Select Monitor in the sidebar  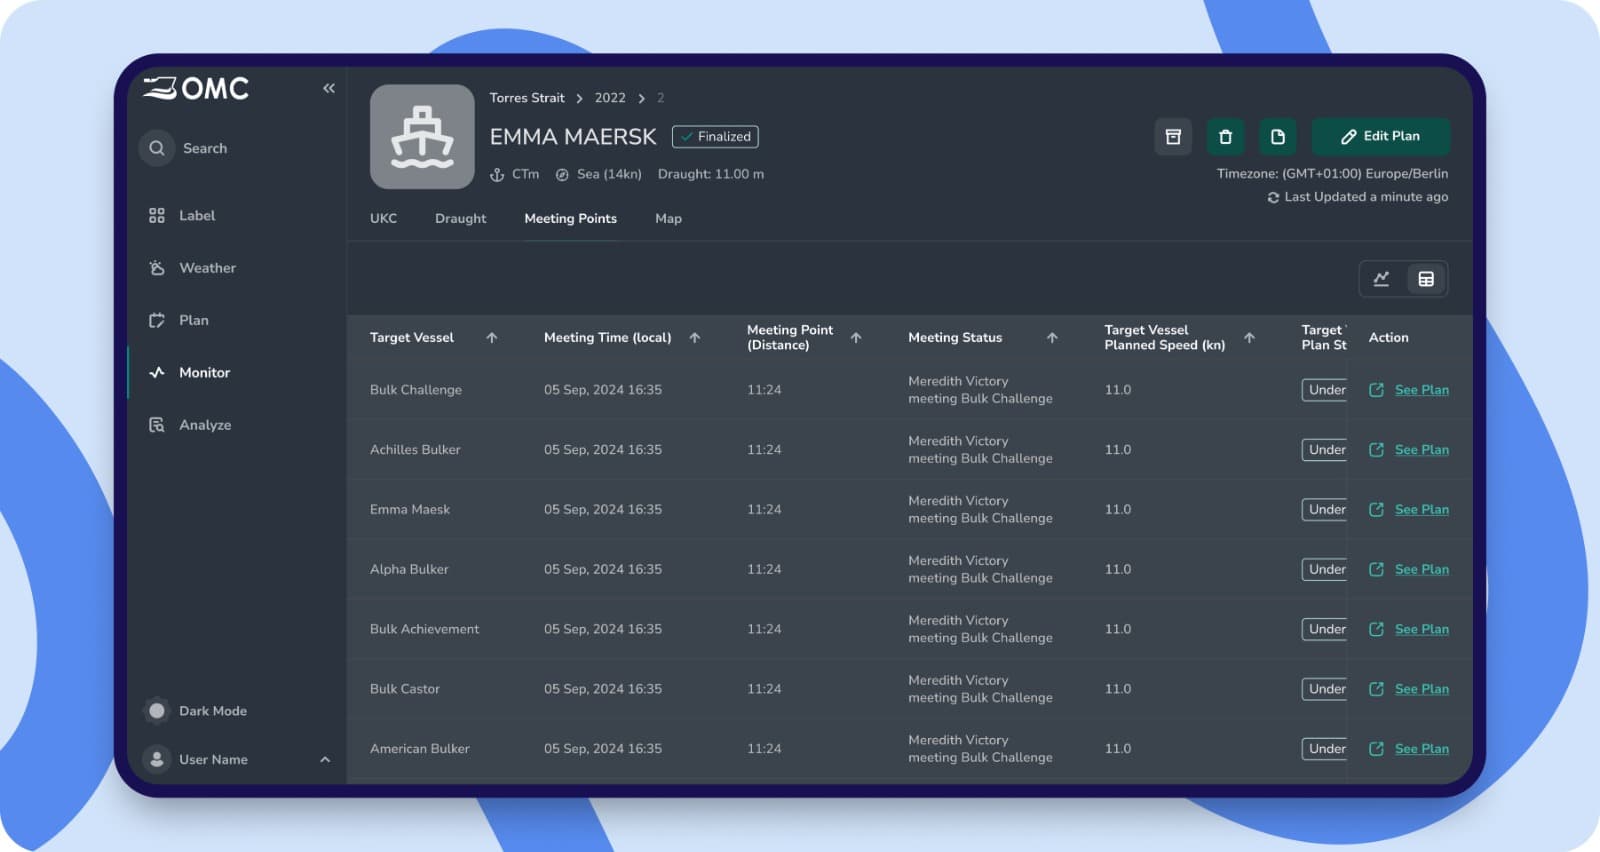pyautogui.click(x=189, y=372)
